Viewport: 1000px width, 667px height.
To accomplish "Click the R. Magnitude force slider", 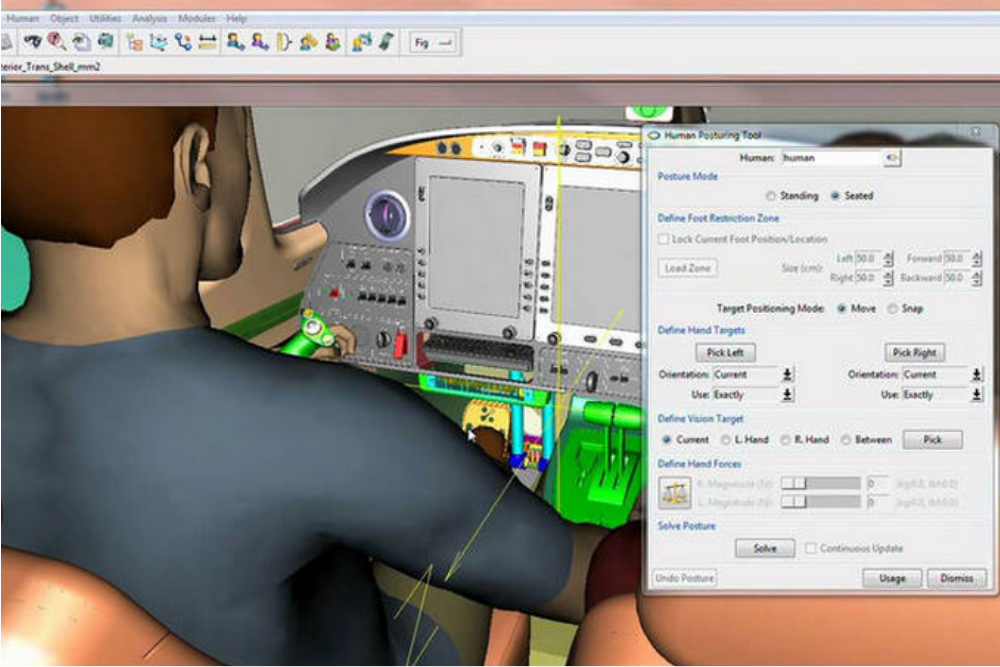I will pyautogui.click(x=821, y=483).
